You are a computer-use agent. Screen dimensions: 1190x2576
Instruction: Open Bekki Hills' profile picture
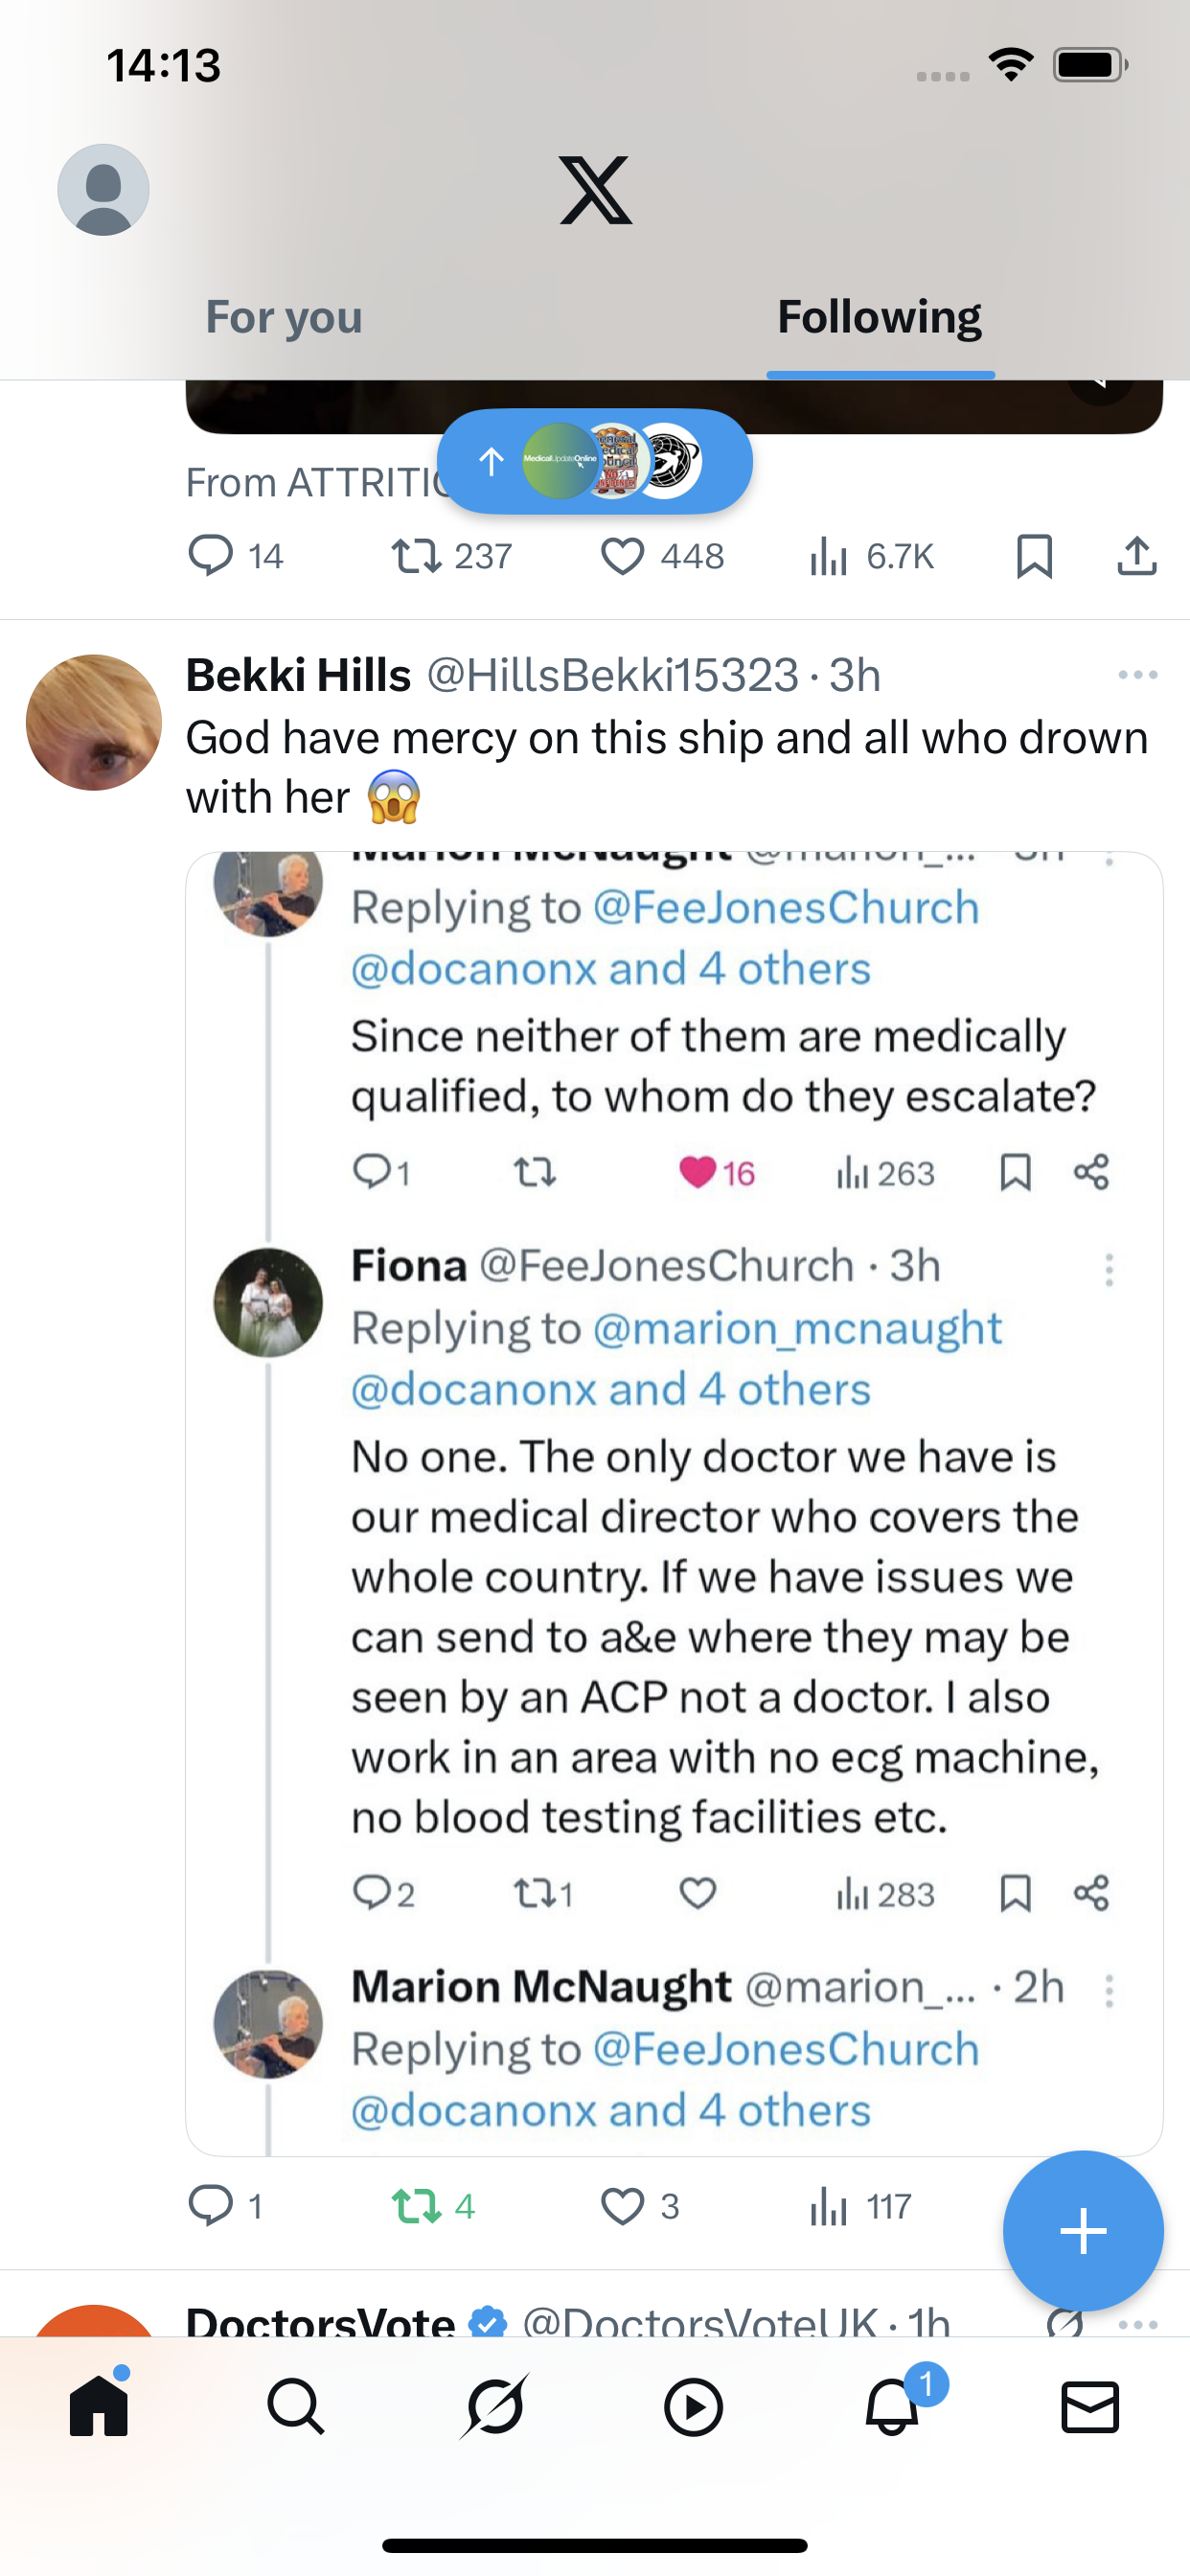point(94,722)
